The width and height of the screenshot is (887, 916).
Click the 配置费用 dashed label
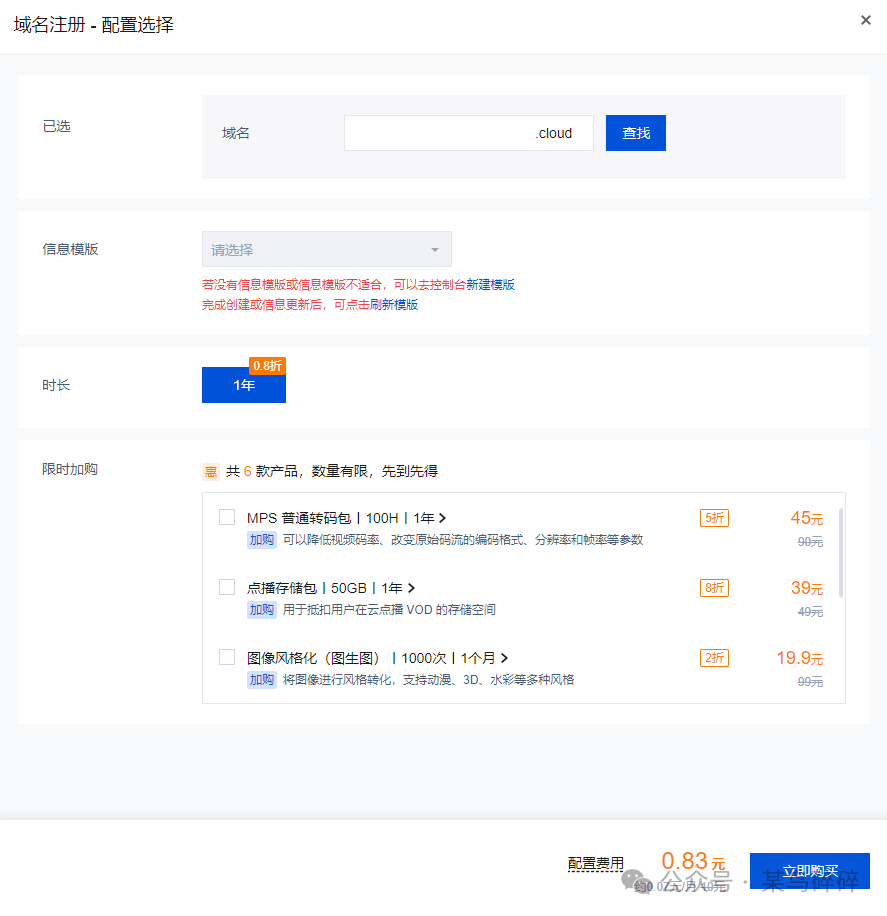[x=597, y=862]
